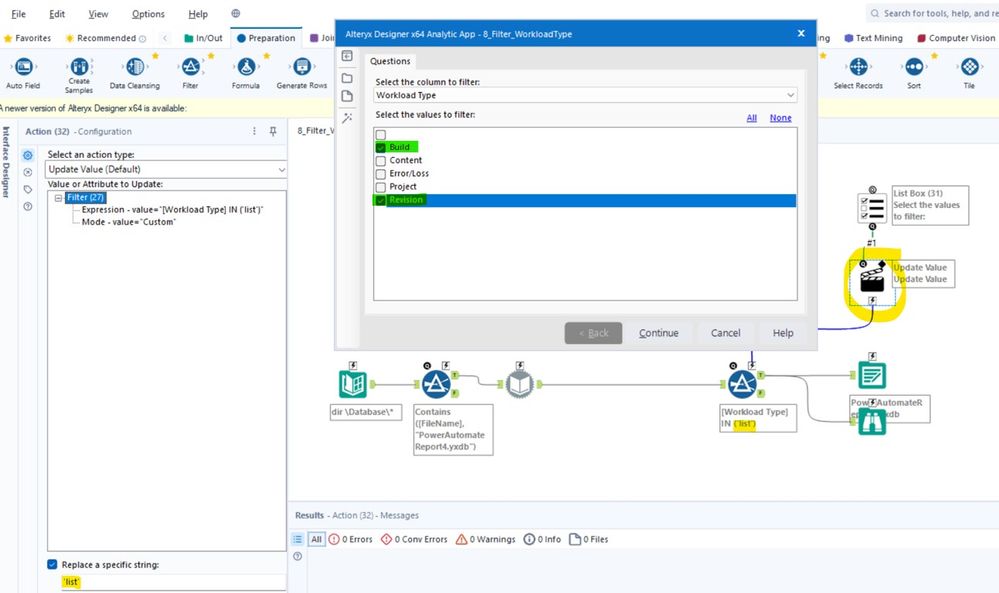
Task: Check the Content checkbox
Action: coord(381,161)
